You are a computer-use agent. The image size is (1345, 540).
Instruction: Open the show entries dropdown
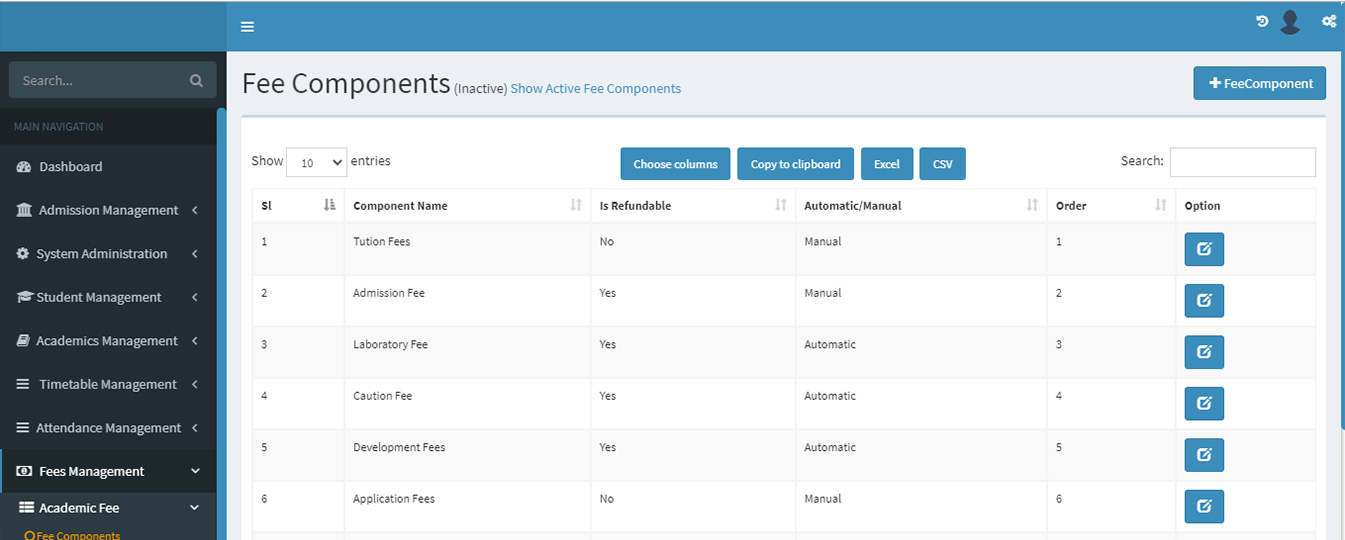(316, 162)
